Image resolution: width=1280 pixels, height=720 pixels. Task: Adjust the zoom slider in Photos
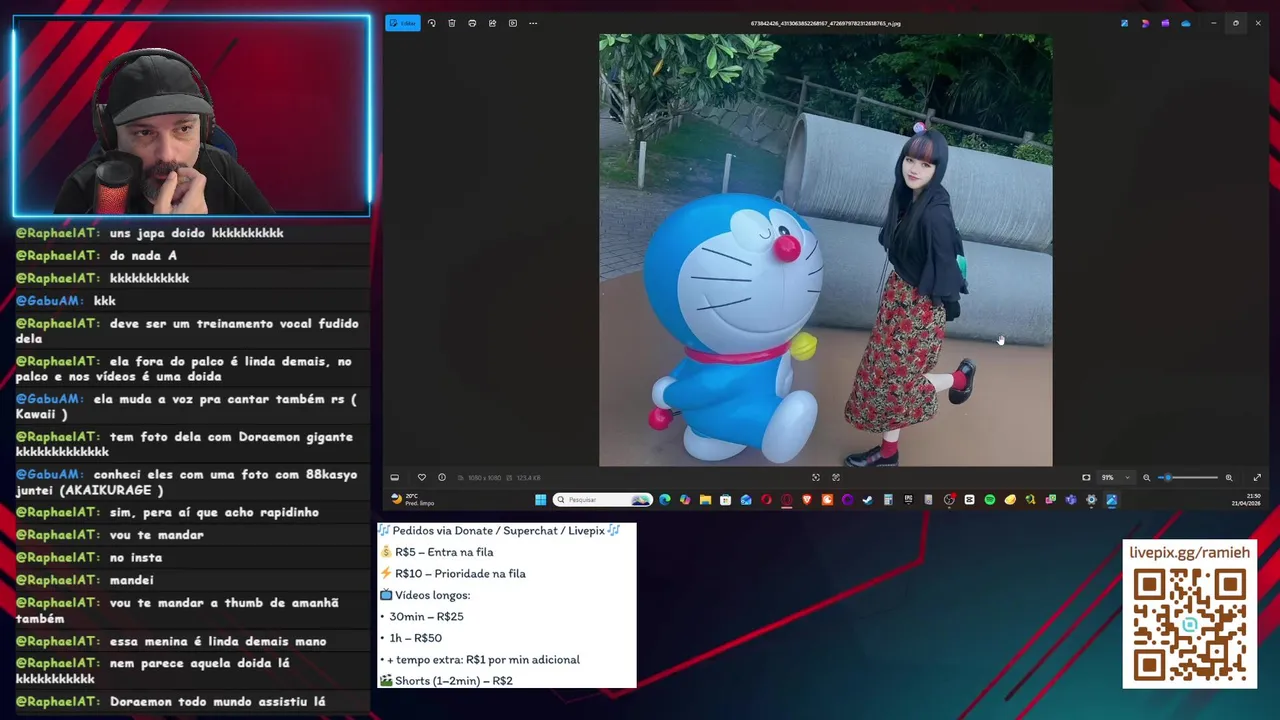point(1189,478)
